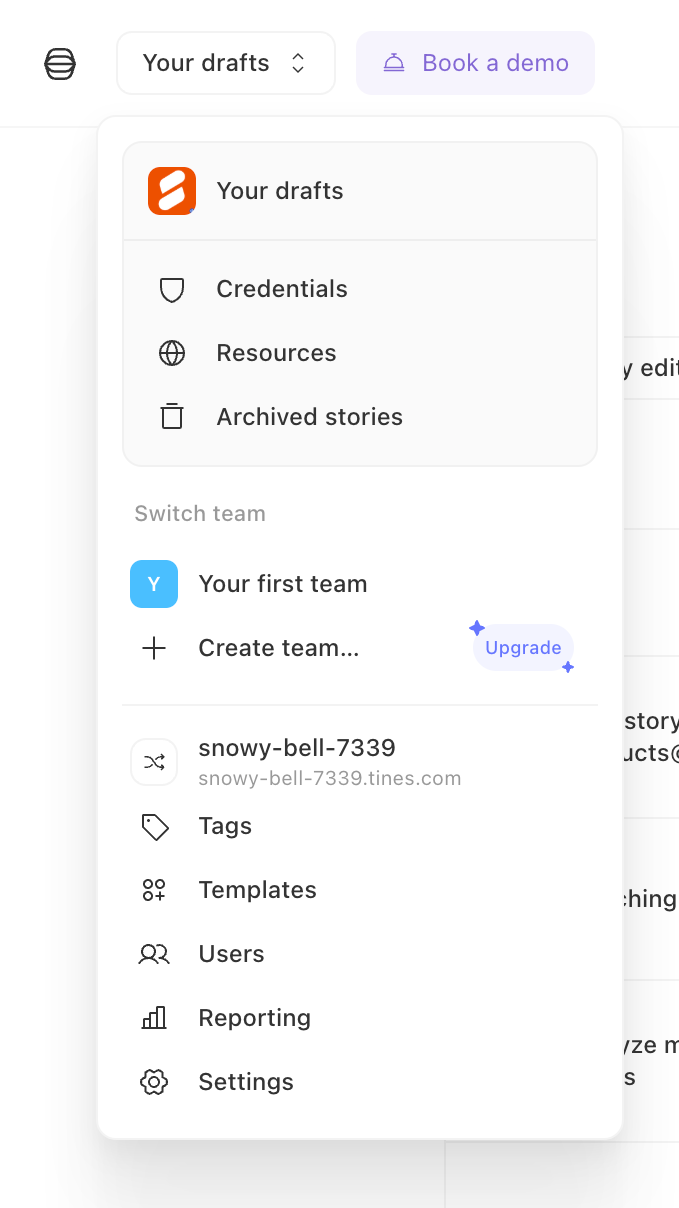Viewport: 679px width, 1208px height.
Task: Open Reporting via the bar chart icon
Action: [x=154, y=1018]
